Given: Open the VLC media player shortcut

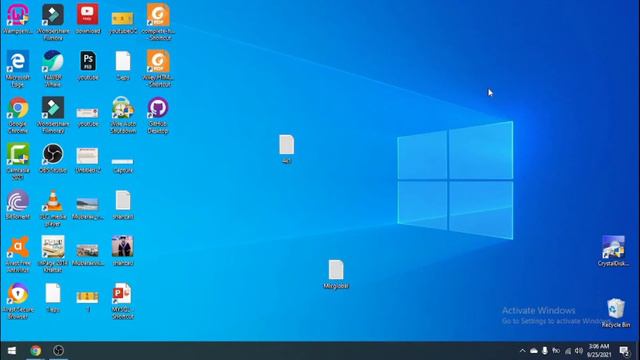Looking at the screenshot, I should click(x=53, y=208).
